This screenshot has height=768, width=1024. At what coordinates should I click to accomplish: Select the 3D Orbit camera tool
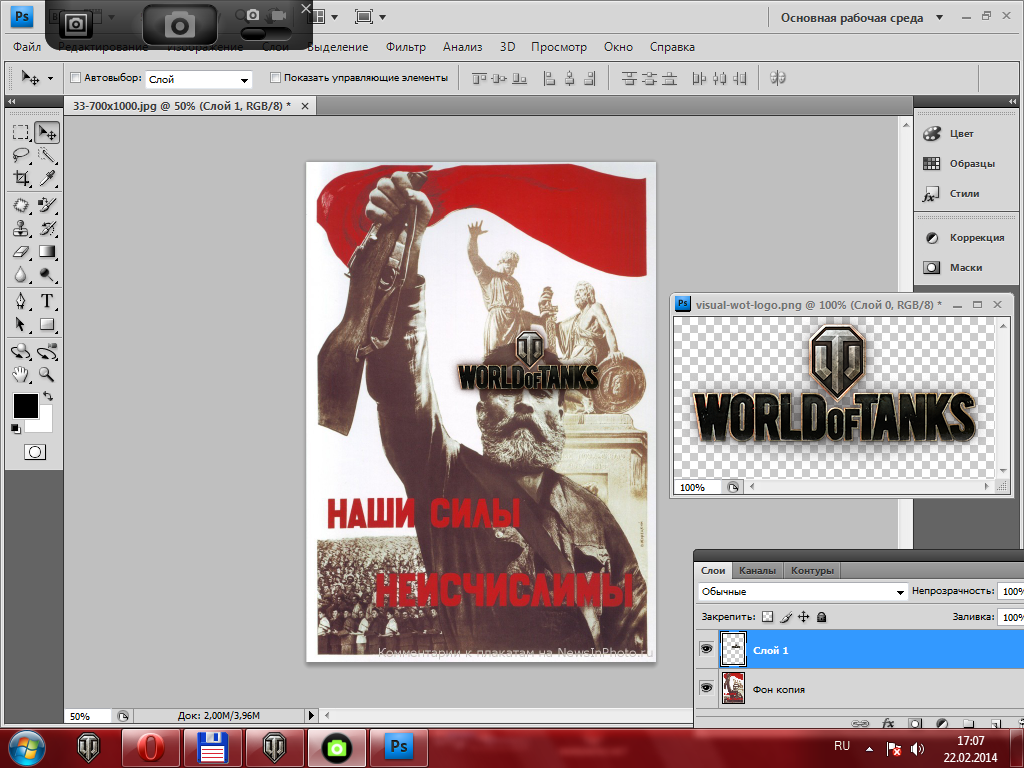pos(47,351)
